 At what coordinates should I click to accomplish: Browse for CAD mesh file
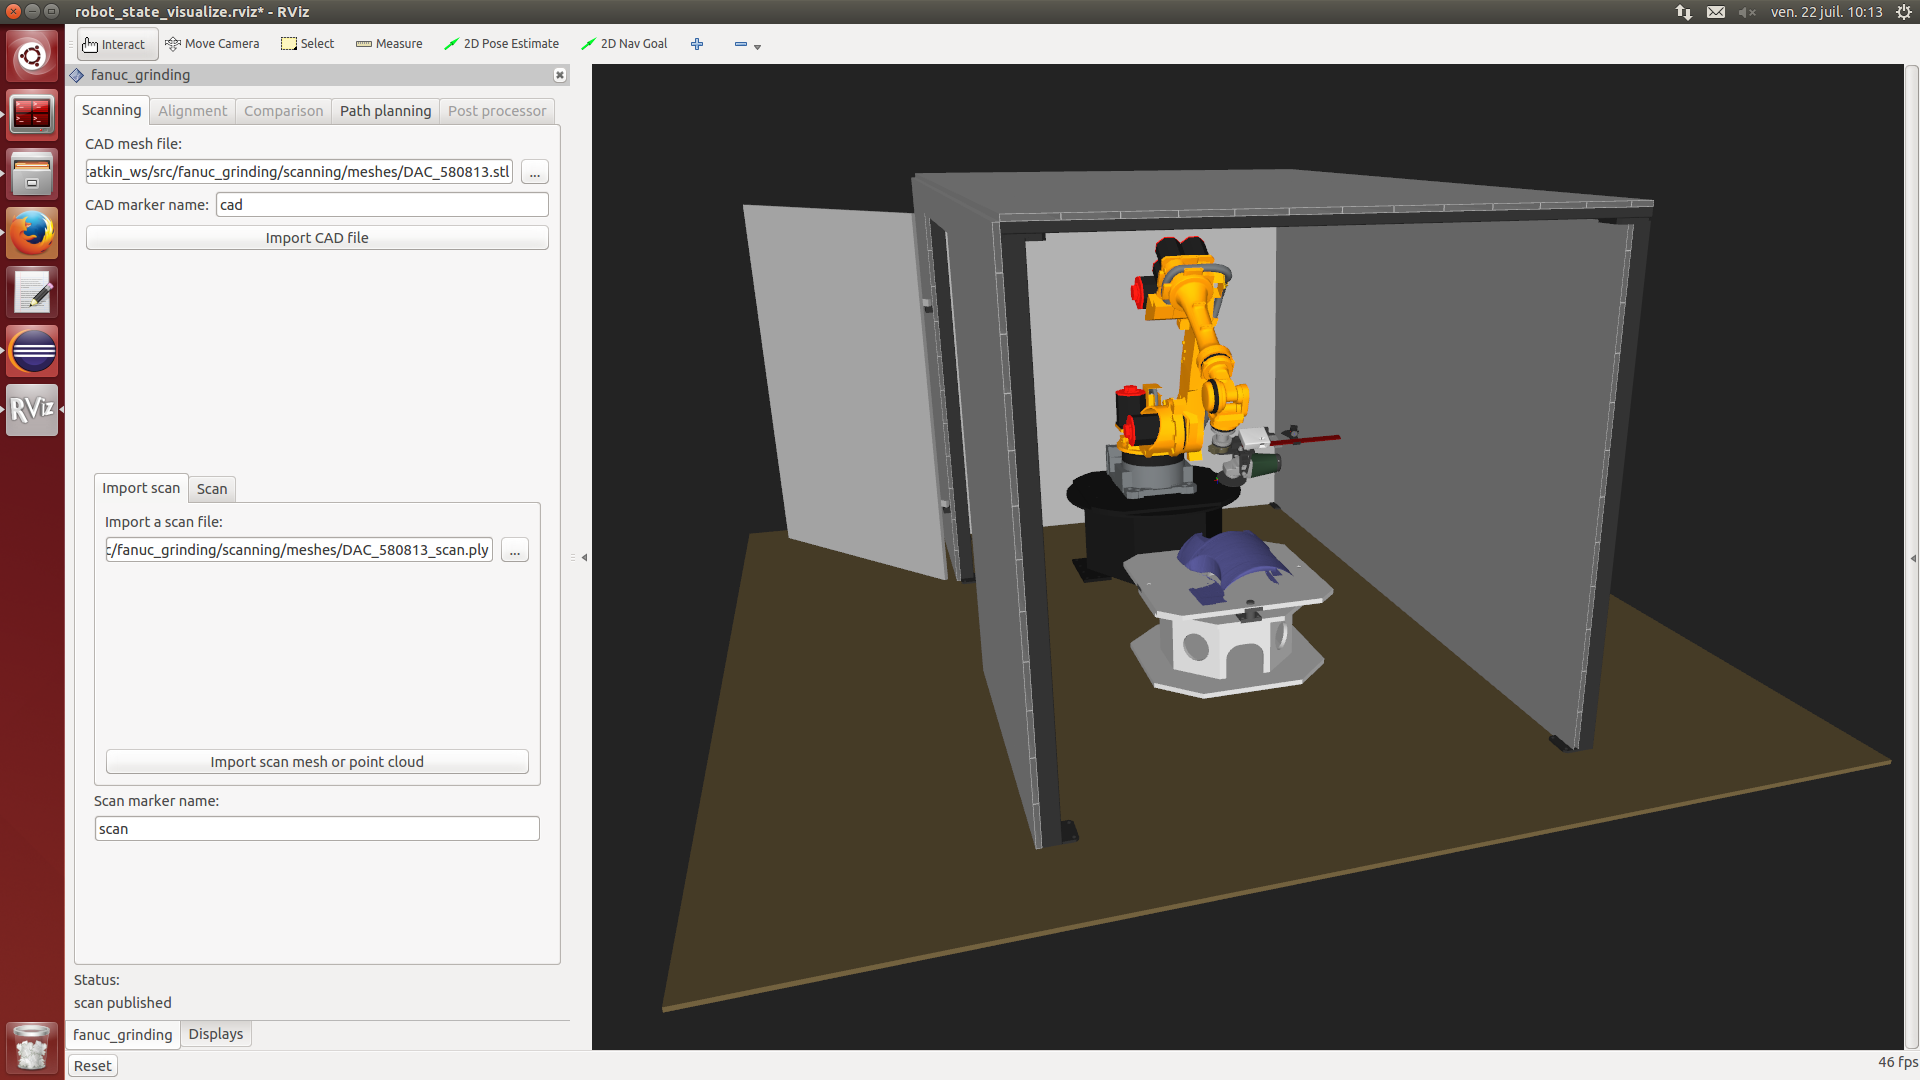(x=535, y=173)
